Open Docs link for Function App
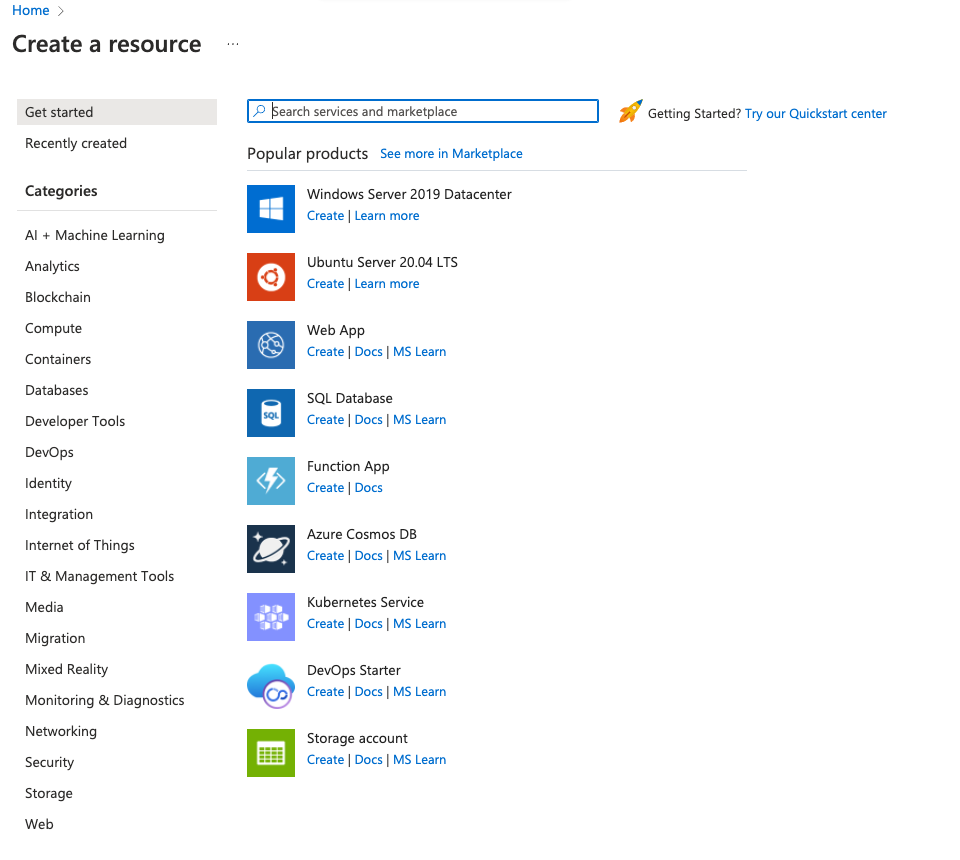 [368, 488]
